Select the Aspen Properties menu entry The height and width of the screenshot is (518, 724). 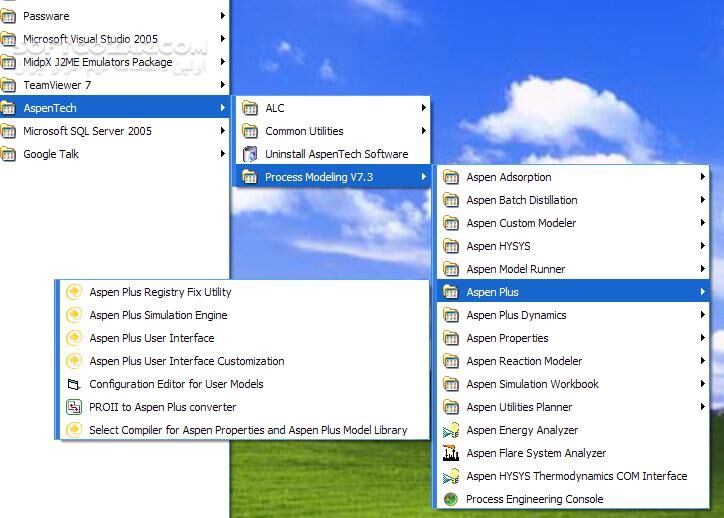[x=507, y=338]
